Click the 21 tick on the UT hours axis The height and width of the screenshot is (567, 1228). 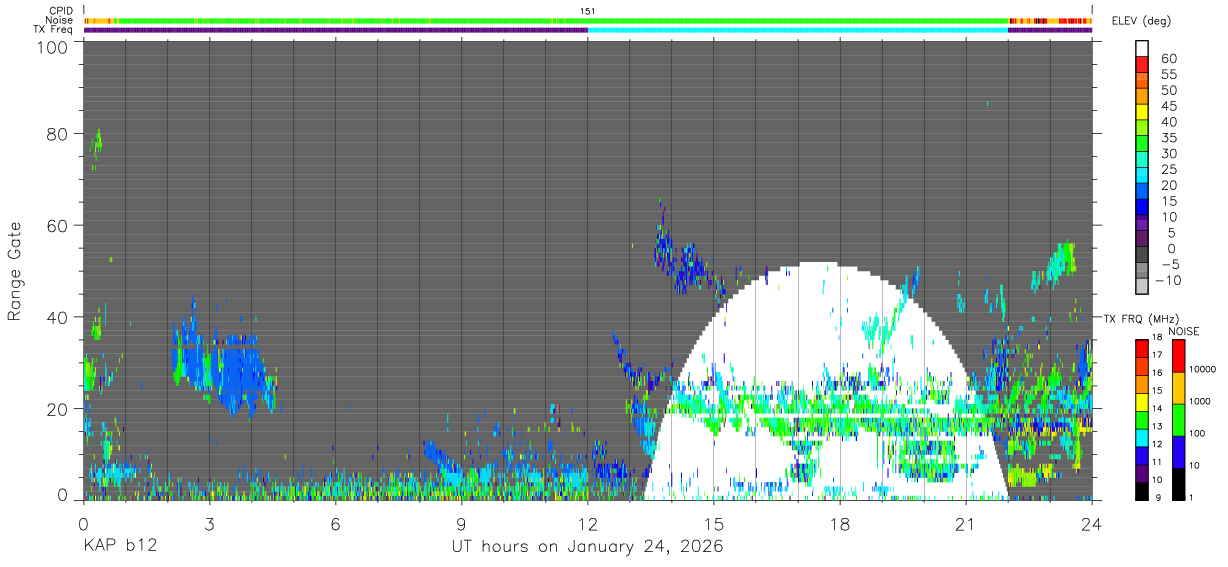click(966, 524)
